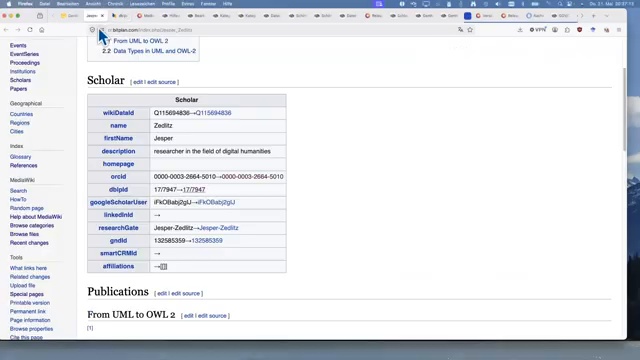Open the Chronik menu in the menu bar
This screenshot has width=640, height=360.
click(115, 4)
